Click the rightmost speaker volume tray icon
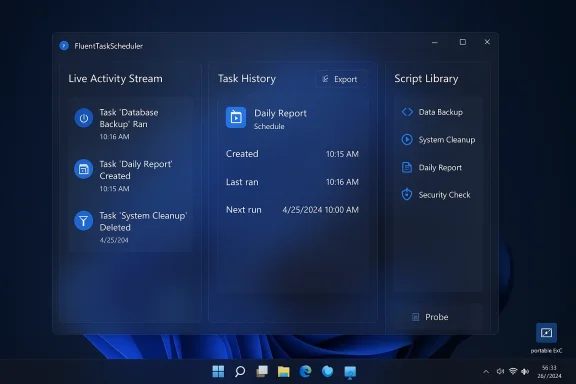Screen dimensions: 576x384 pyautogui.click(x=525, y=372)
